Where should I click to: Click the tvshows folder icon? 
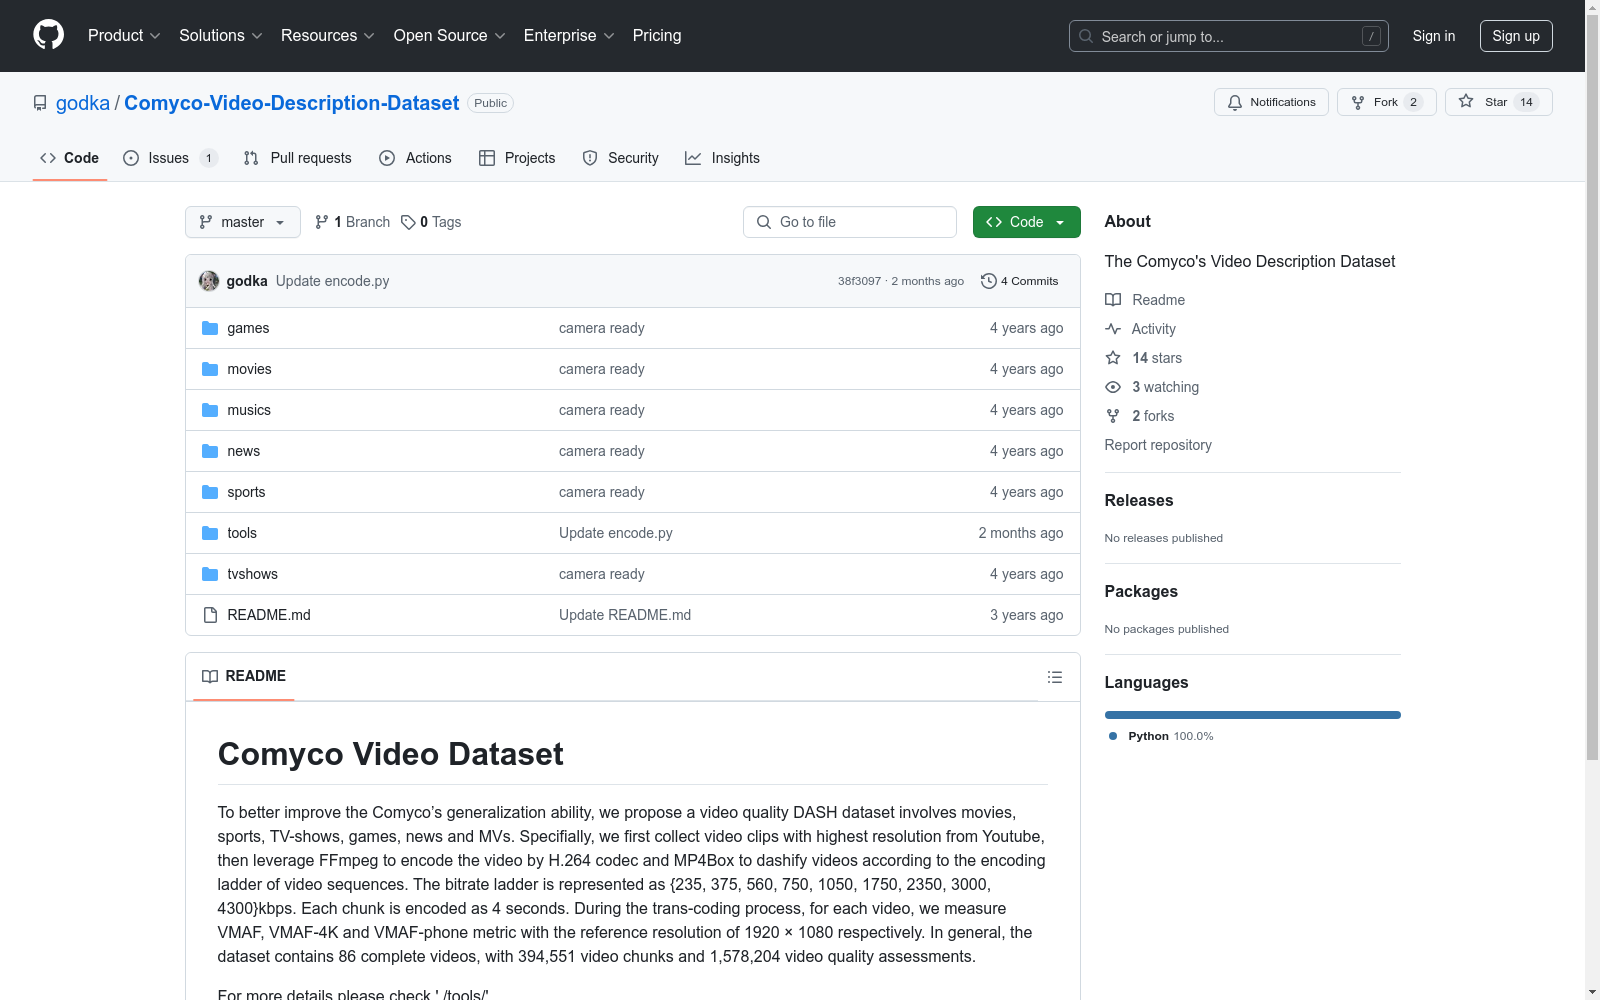click(x=210, y=574)
